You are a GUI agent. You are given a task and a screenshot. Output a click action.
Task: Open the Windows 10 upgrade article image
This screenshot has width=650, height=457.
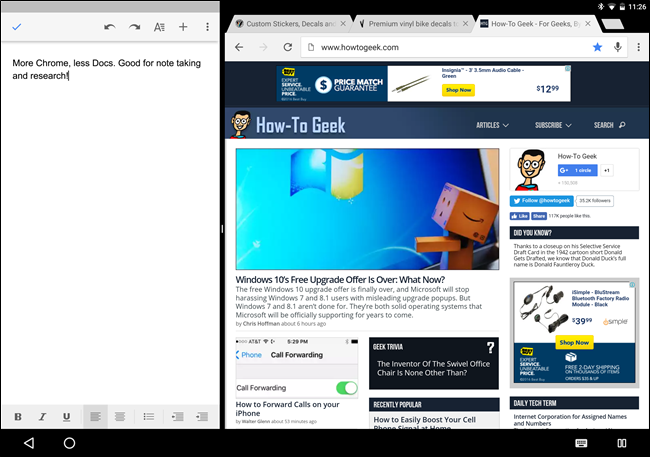367,209
